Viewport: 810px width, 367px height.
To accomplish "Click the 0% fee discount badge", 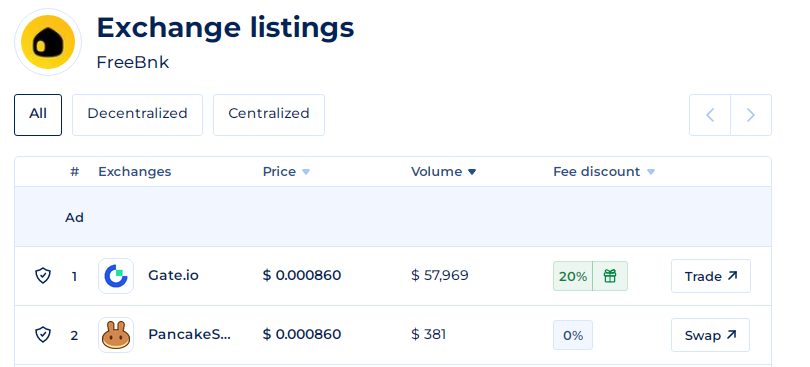I will click(x=573, y=335).
